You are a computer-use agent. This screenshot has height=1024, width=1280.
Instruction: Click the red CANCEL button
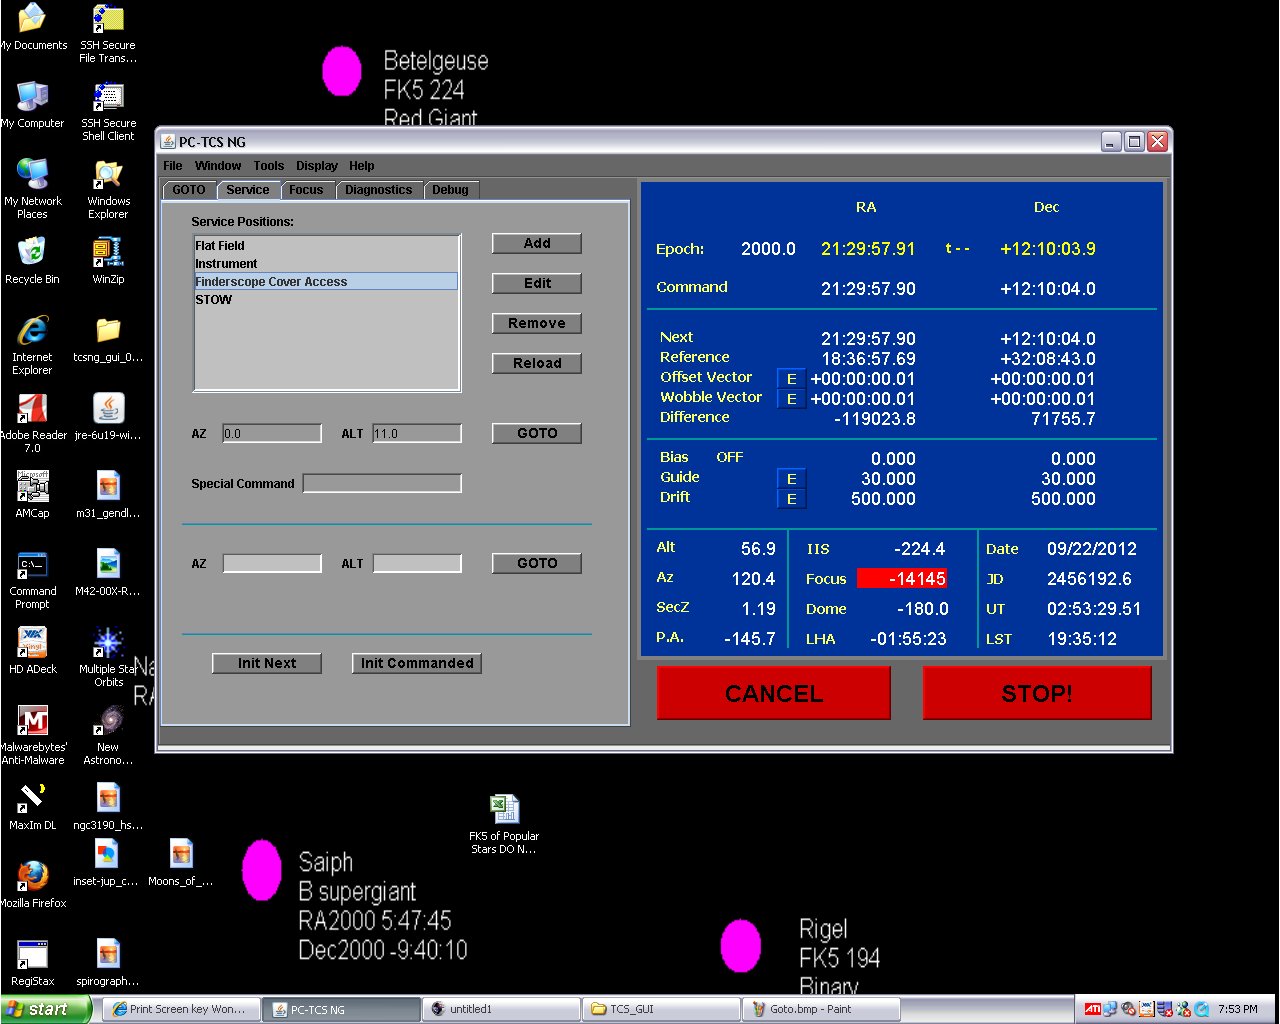coord(774,693)
